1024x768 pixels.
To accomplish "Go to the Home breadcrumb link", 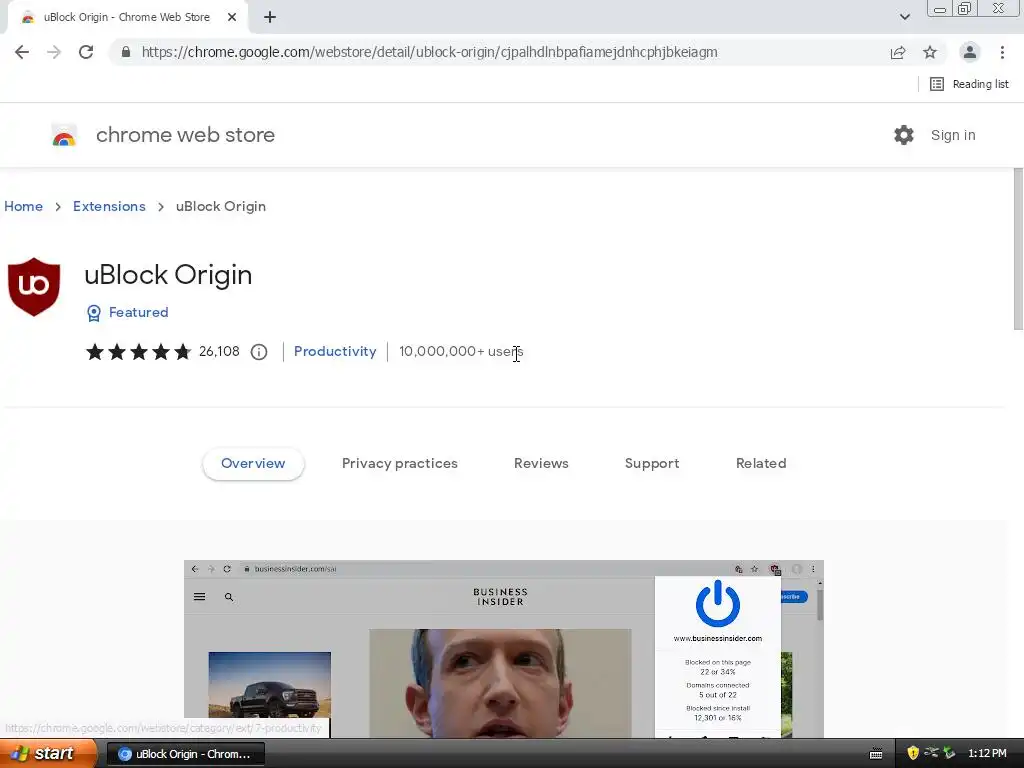I will click(x=24, y=206).
